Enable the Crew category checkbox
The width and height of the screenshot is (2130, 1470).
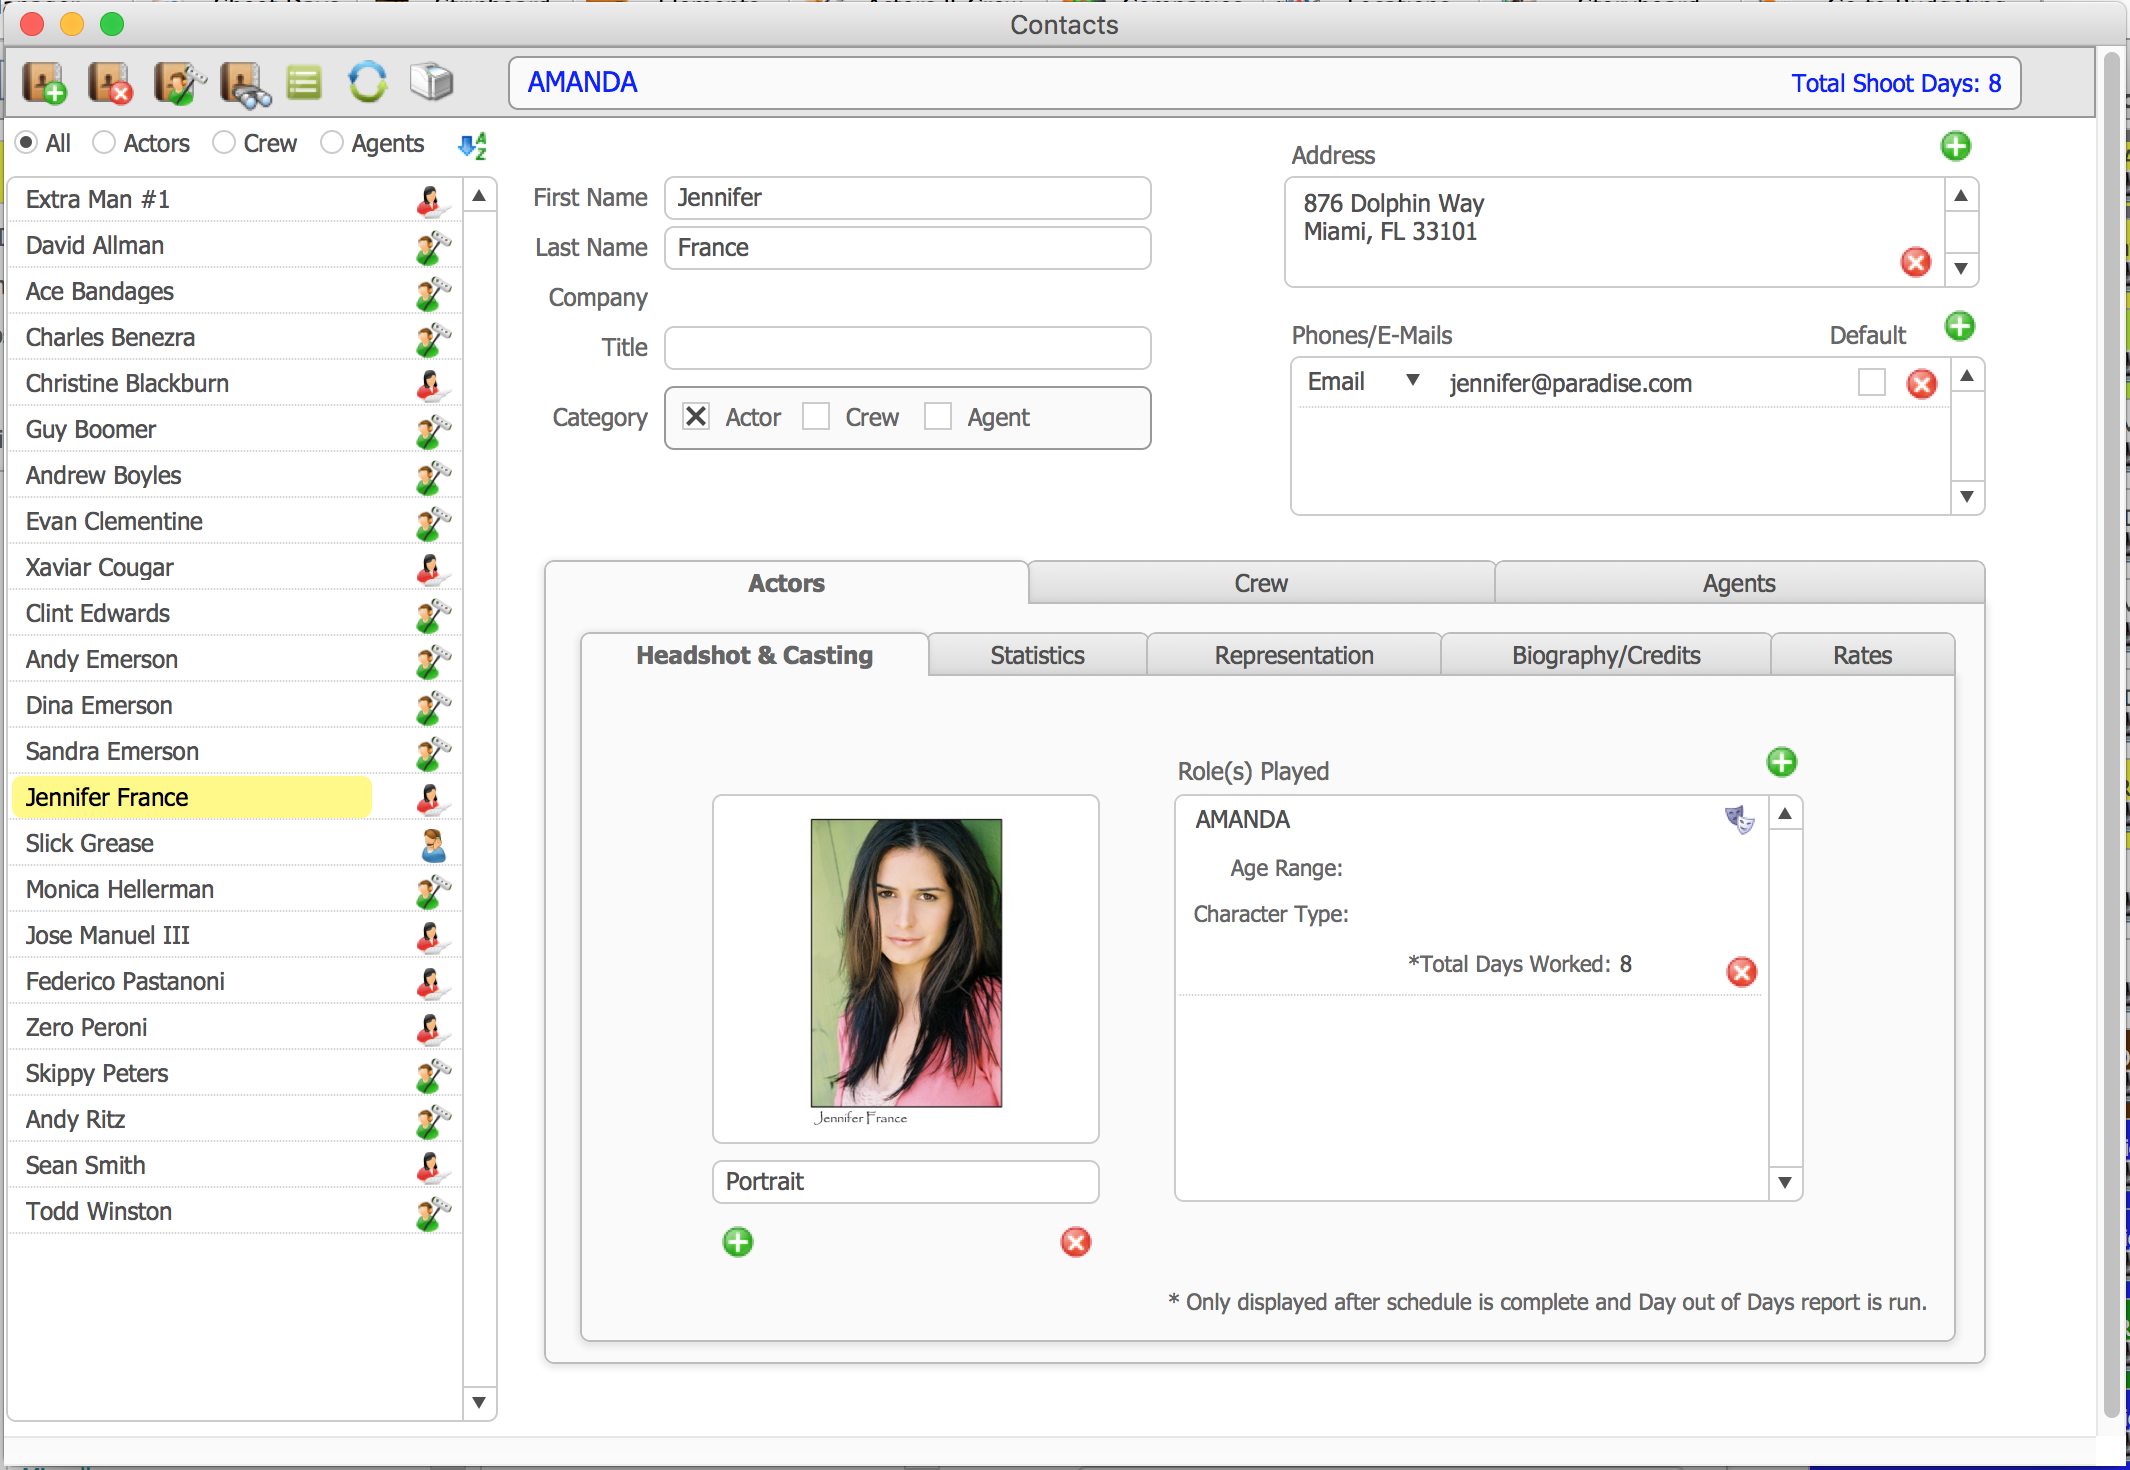816,418
